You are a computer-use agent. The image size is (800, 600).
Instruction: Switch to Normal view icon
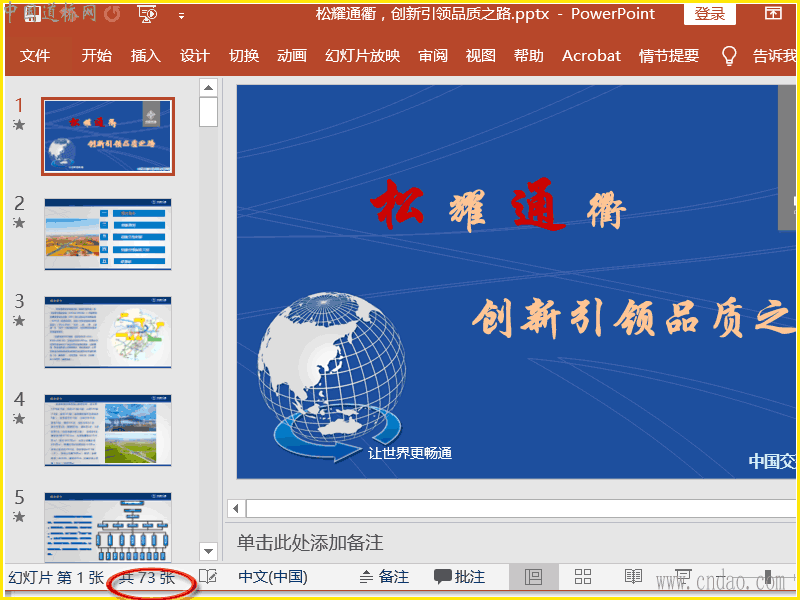[x=534, y=577]
